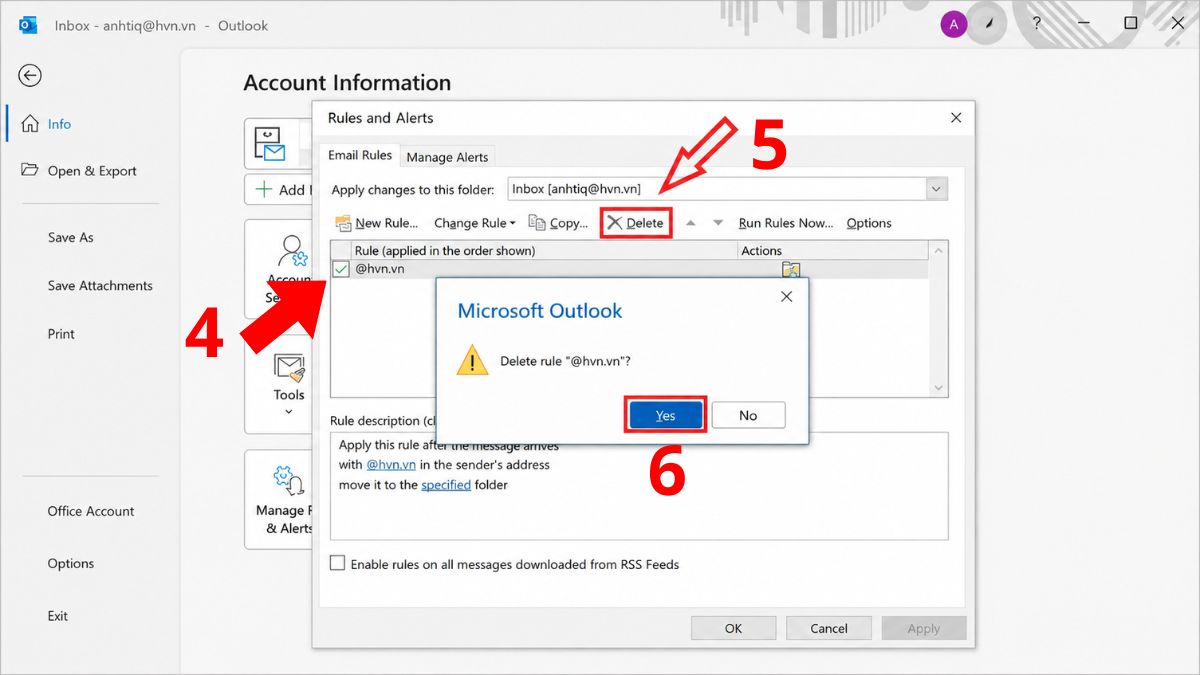The image size is (1200, 675).
Task: Click the move rule up arrow
Action: click(690, 223)
